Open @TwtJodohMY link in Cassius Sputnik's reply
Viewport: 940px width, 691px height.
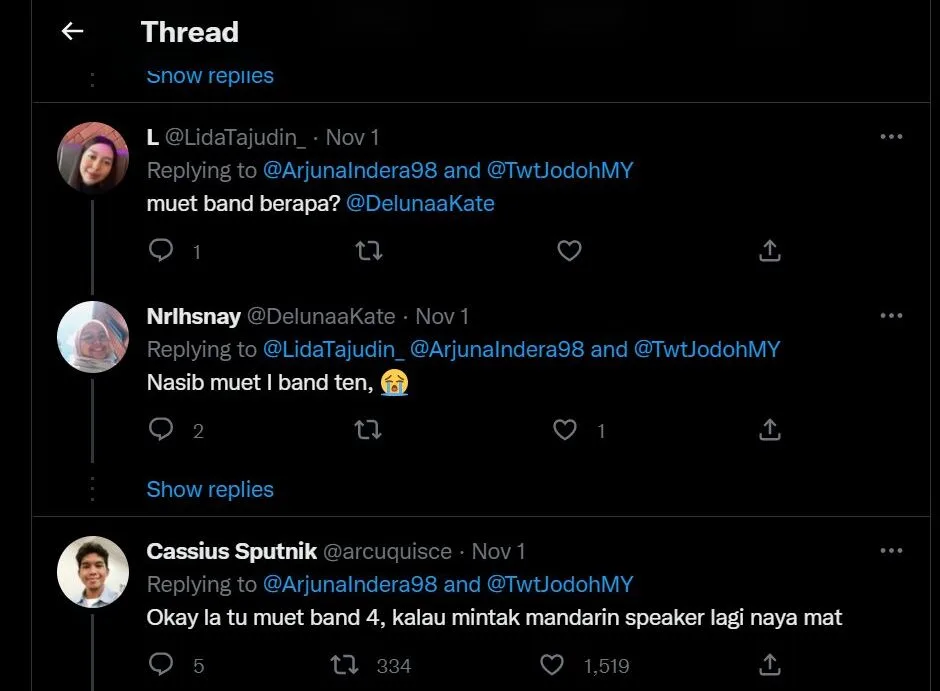coord(560,584)
